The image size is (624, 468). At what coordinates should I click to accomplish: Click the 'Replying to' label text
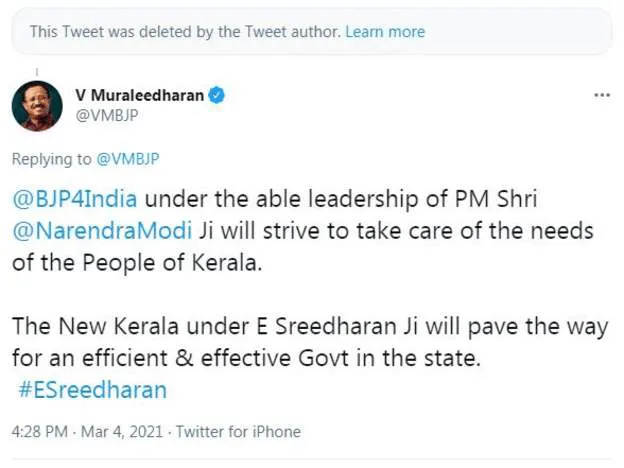[x=51, y=159]
